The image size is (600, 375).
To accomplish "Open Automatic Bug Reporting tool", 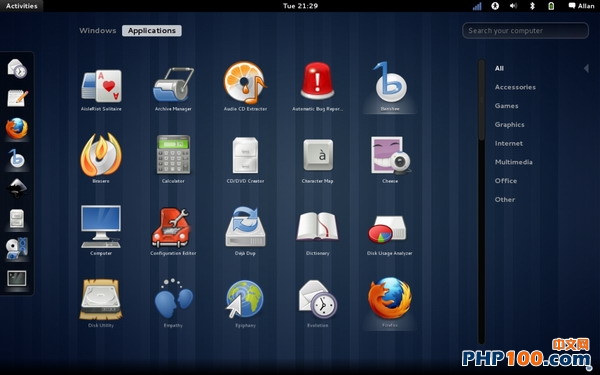I will pos(317,86).
